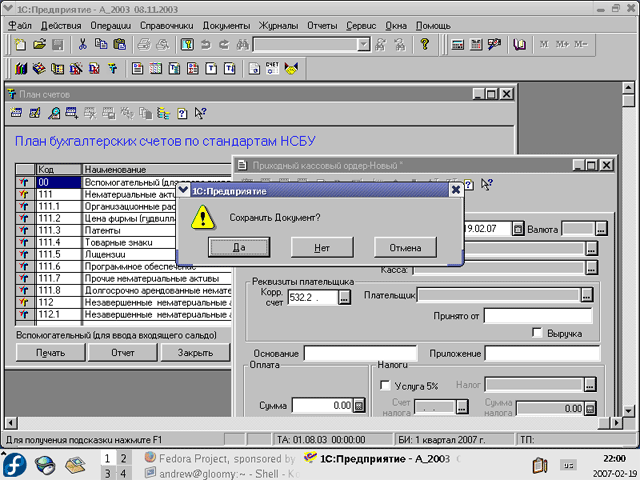Open the Fedora start menu icon
Viewport: 640px width, 480px height.
coord(14,465)
